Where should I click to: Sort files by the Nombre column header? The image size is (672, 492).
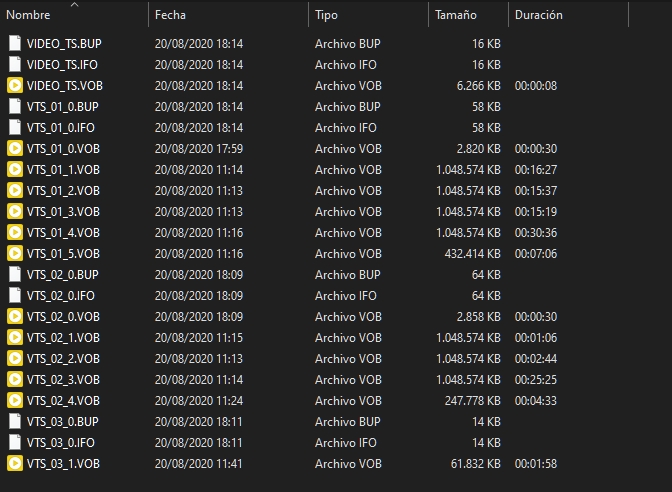tap(28, 16)
